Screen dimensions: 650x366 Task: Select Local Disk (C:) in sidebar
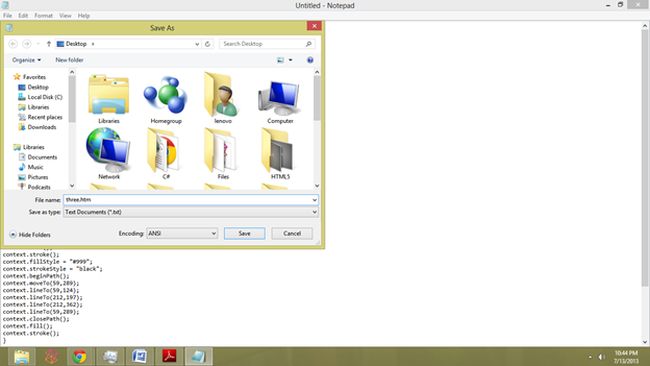[40, 97]
